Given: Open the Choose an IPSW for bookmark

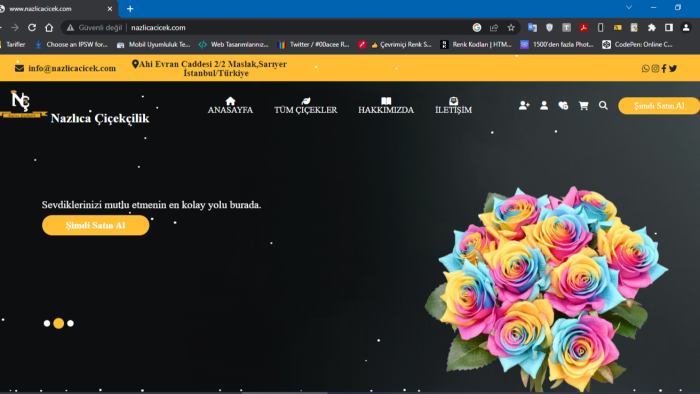Looking at the screenshot, I should click(71, 45).
